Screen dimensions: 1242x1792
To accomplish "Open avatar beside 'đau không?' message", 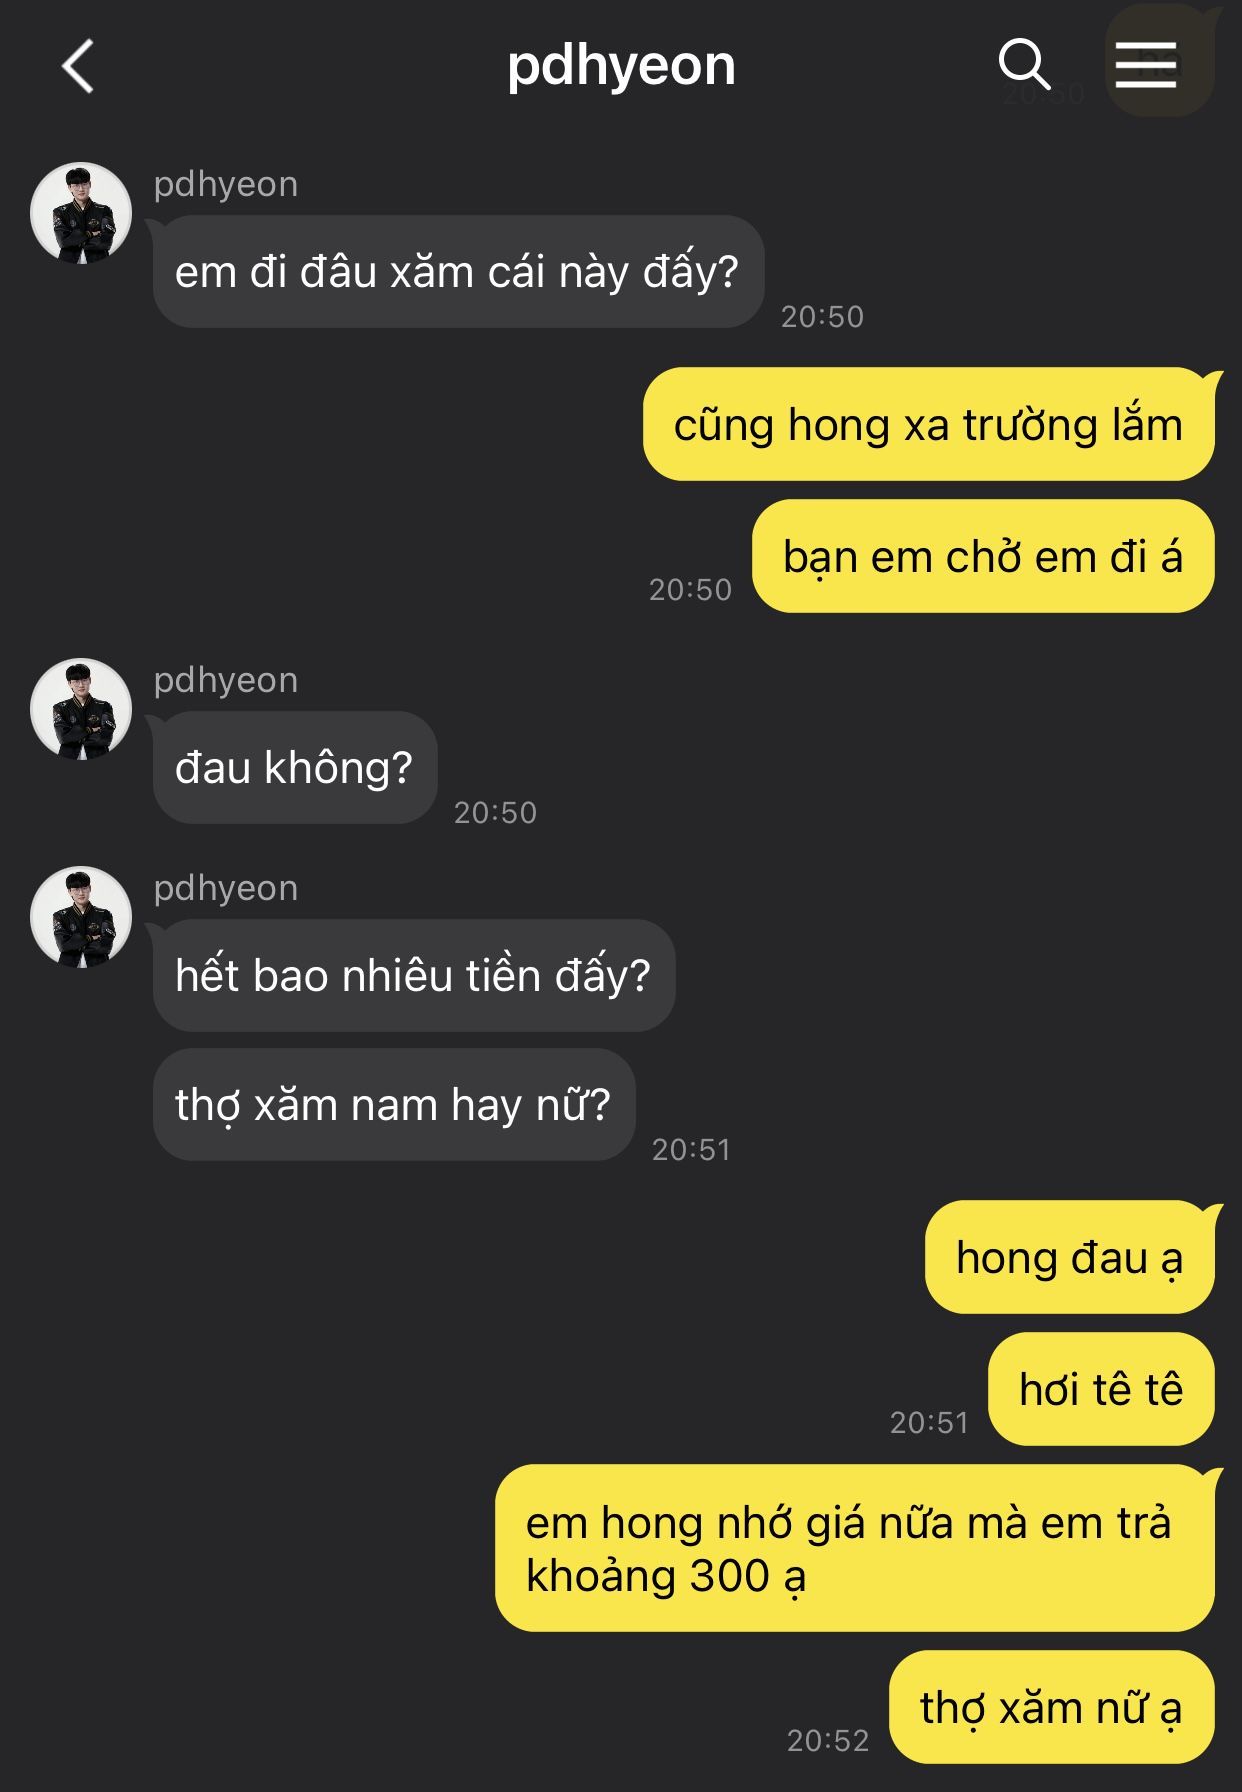I will coord(81,708).
